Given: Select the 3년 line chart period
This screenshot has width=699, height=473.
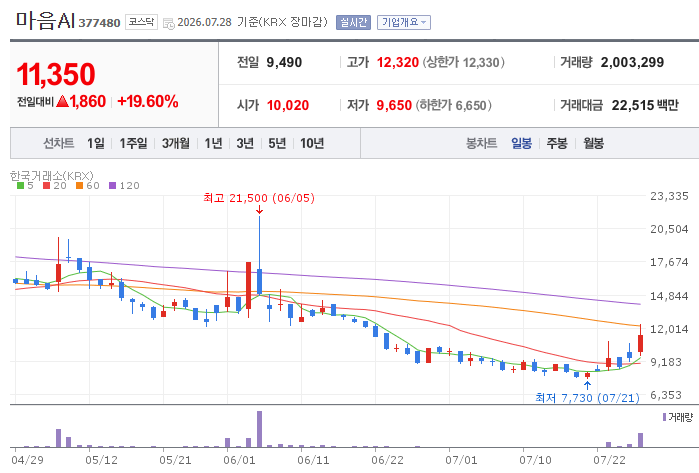Looking at the screenshot, I should 245,143.
